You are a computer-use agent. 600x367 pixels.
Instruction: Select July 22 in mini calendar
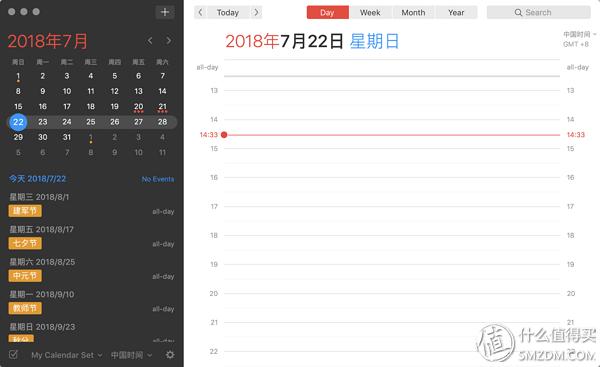18,122
